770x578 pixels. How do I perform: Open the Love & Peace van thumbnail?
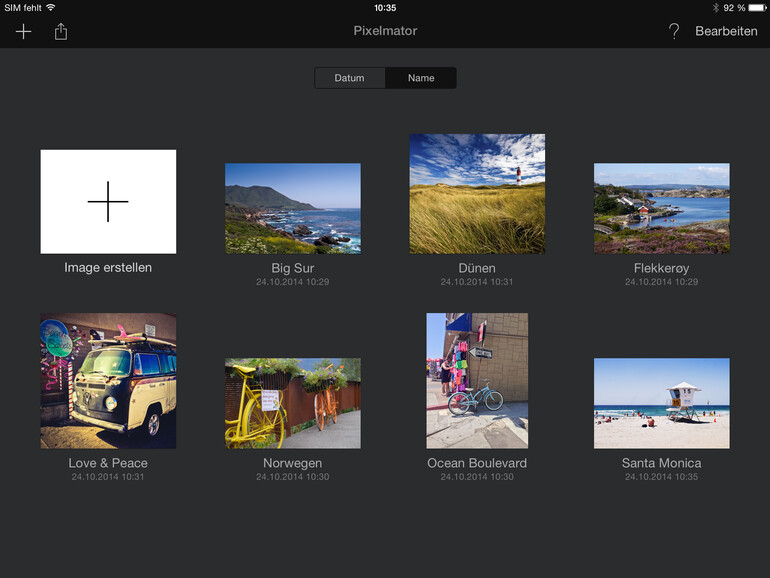pyautogui.click(x=108, y=381)
